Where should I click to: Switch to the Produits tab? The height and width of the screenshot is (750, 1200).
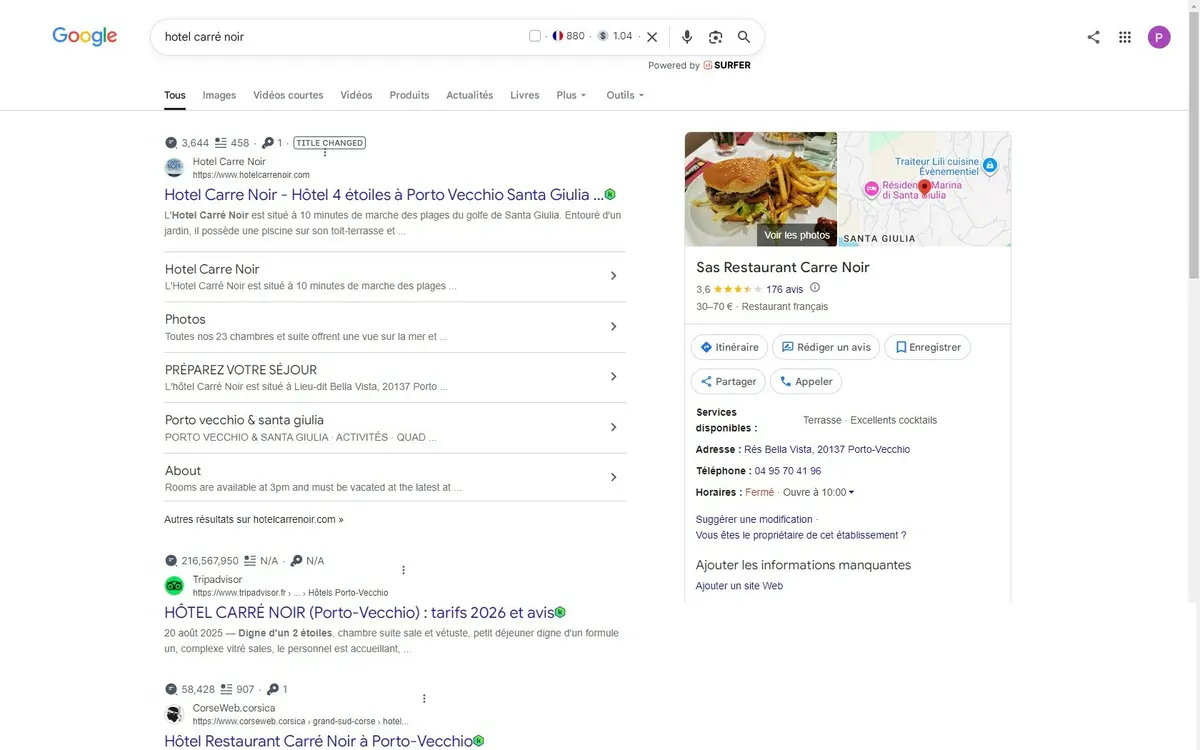point(409,95)
